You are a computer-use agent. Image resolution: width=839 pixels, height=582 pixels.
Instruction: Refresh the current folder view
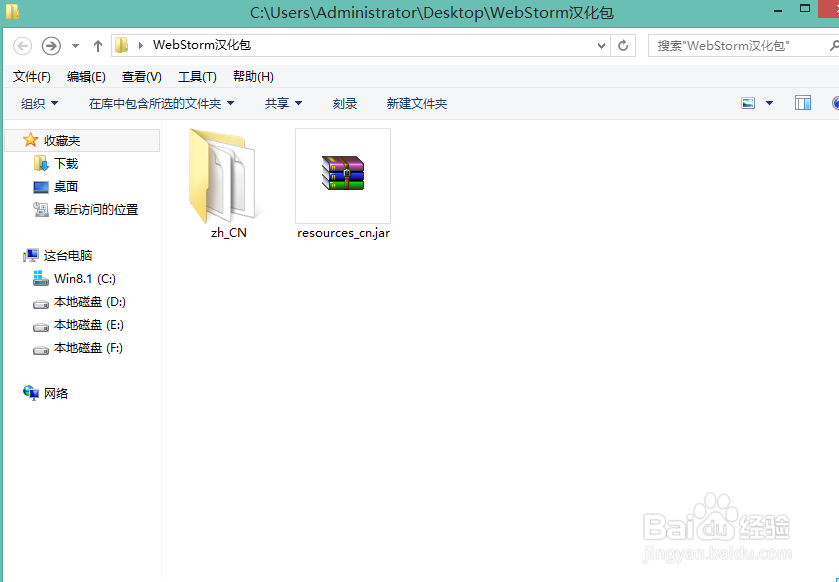[x=623, y=46]
